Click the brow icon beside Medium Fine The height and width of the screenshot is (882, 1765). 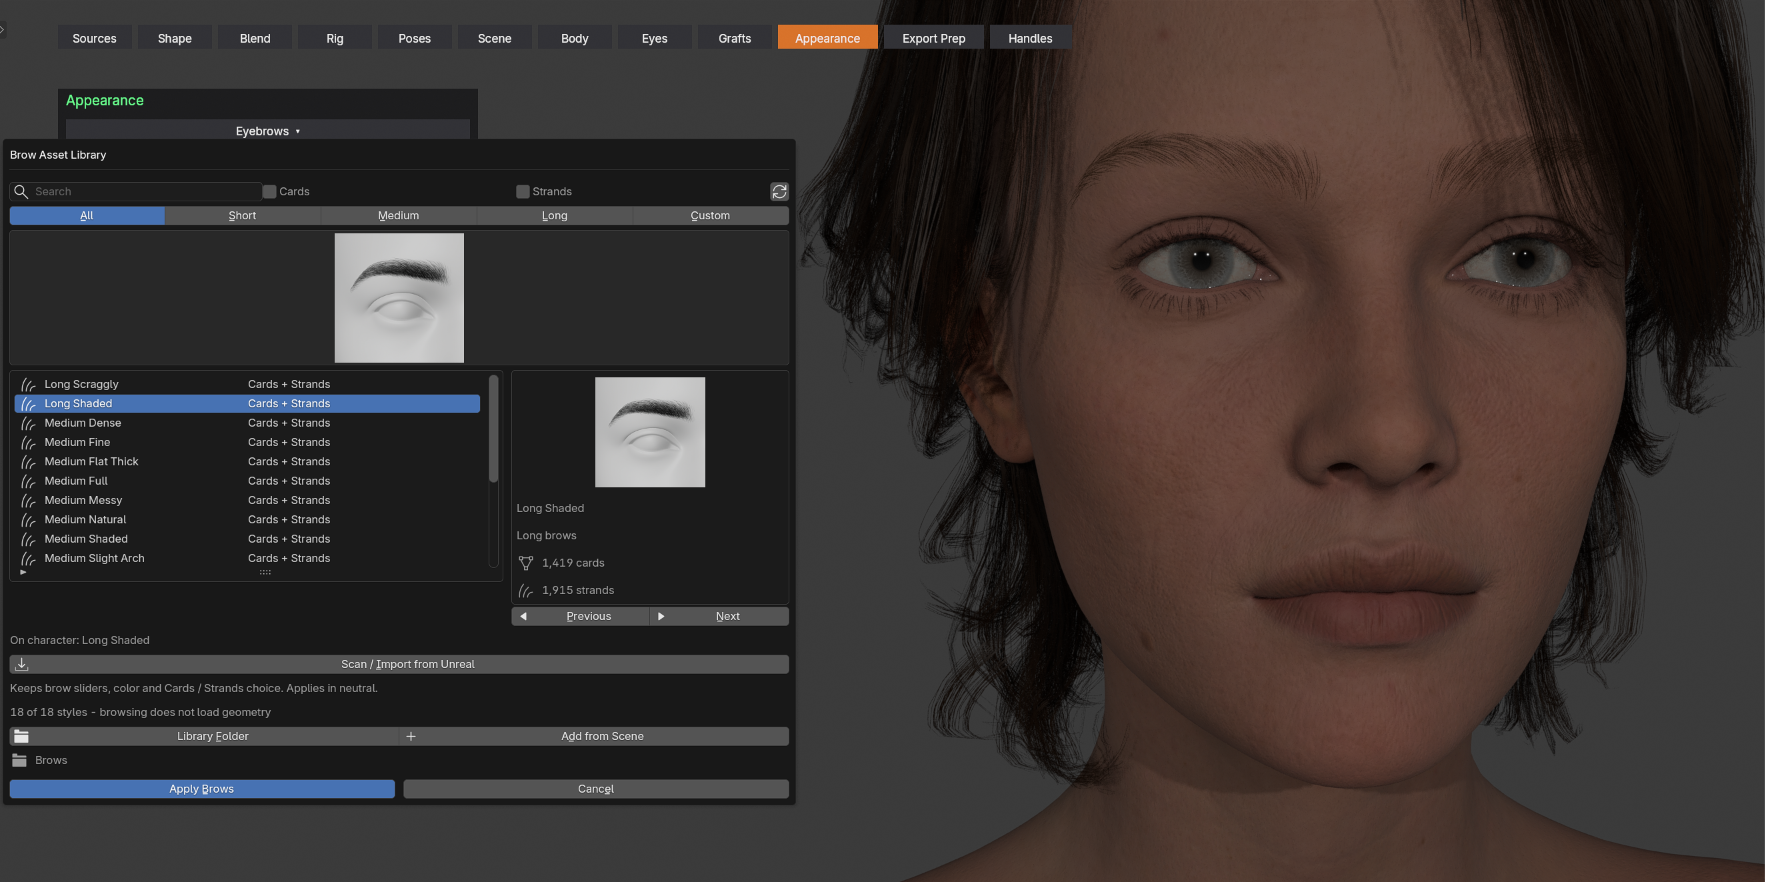28,442
